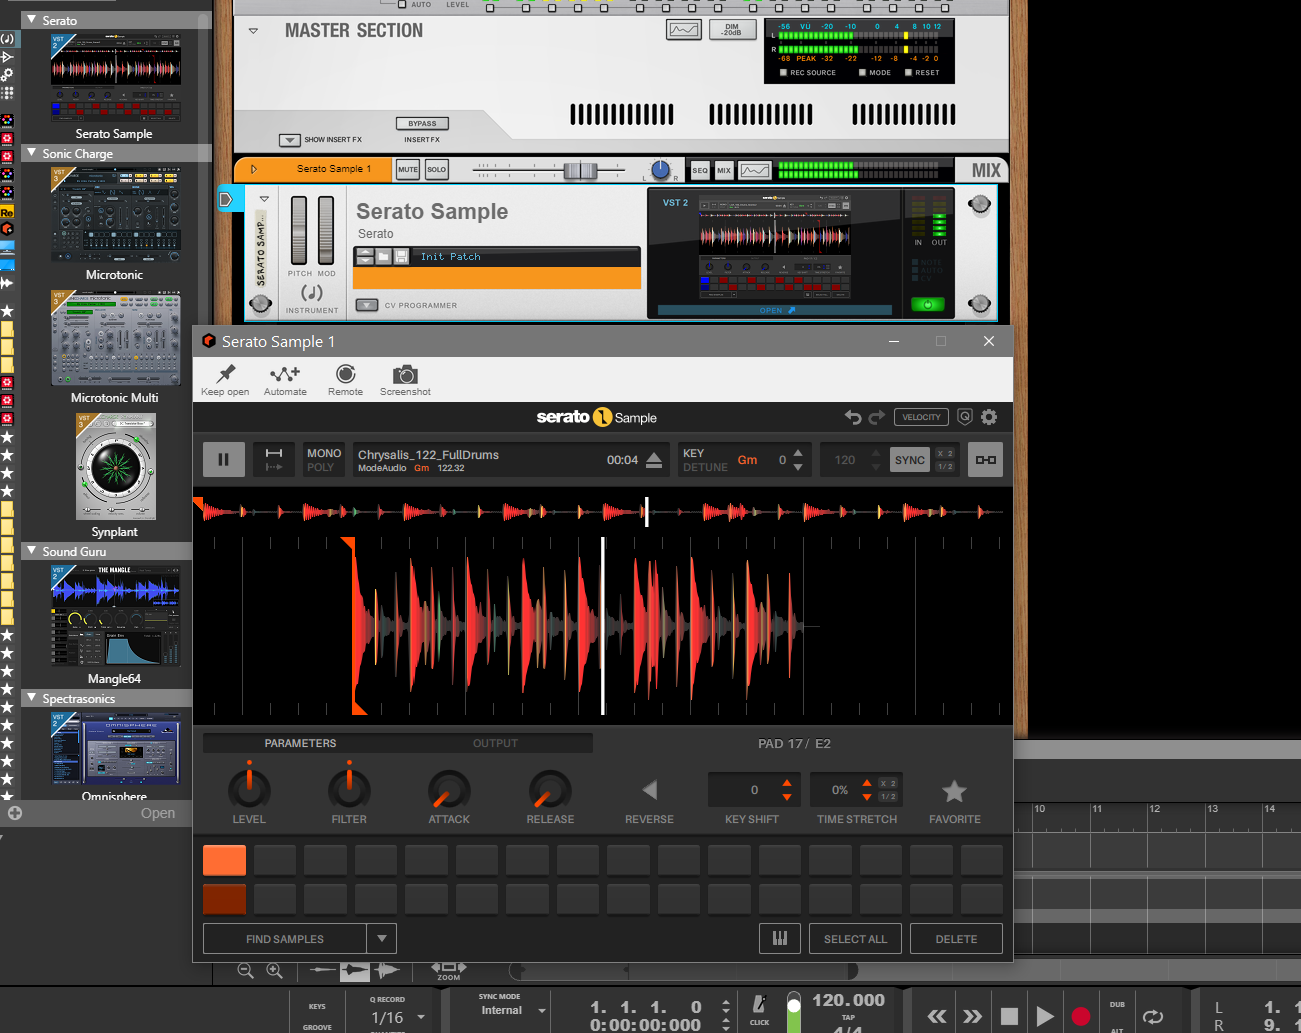The height and width of the screenshot is (1033, 1301).
Task: Eject the Chrysalis_122_FullDrums sample
Action: [x=654, y=460]
